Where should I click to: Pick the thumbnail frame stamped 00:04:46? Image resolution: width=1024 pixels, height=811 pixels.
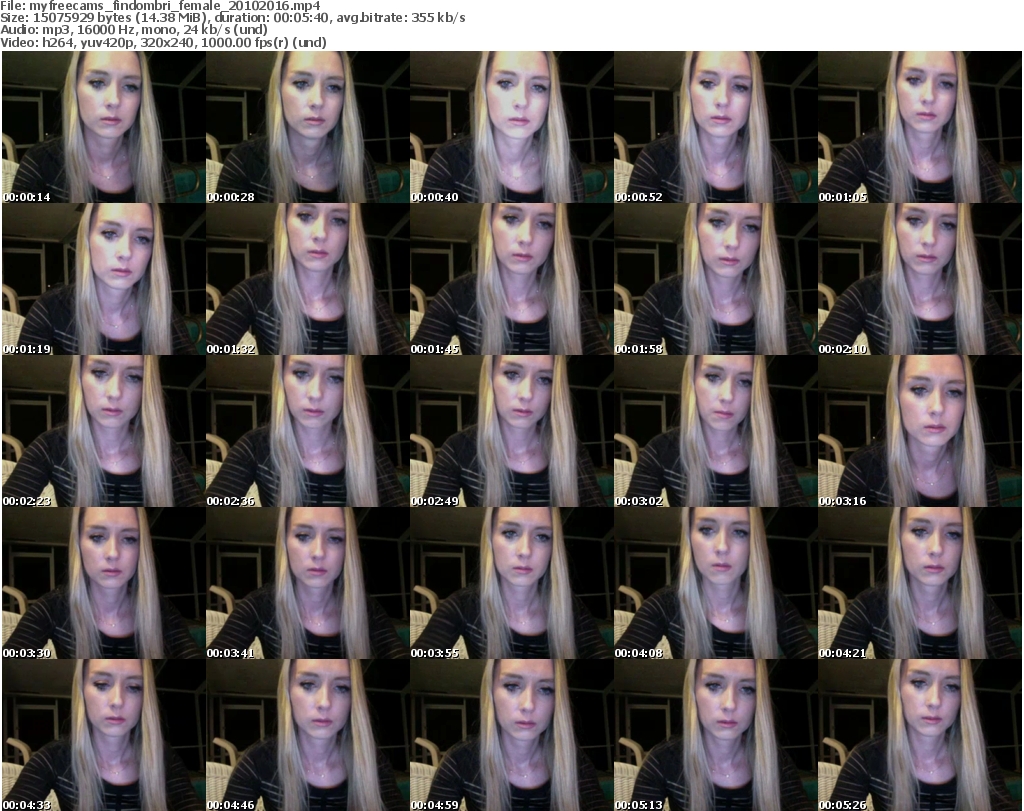coord(308,735)
